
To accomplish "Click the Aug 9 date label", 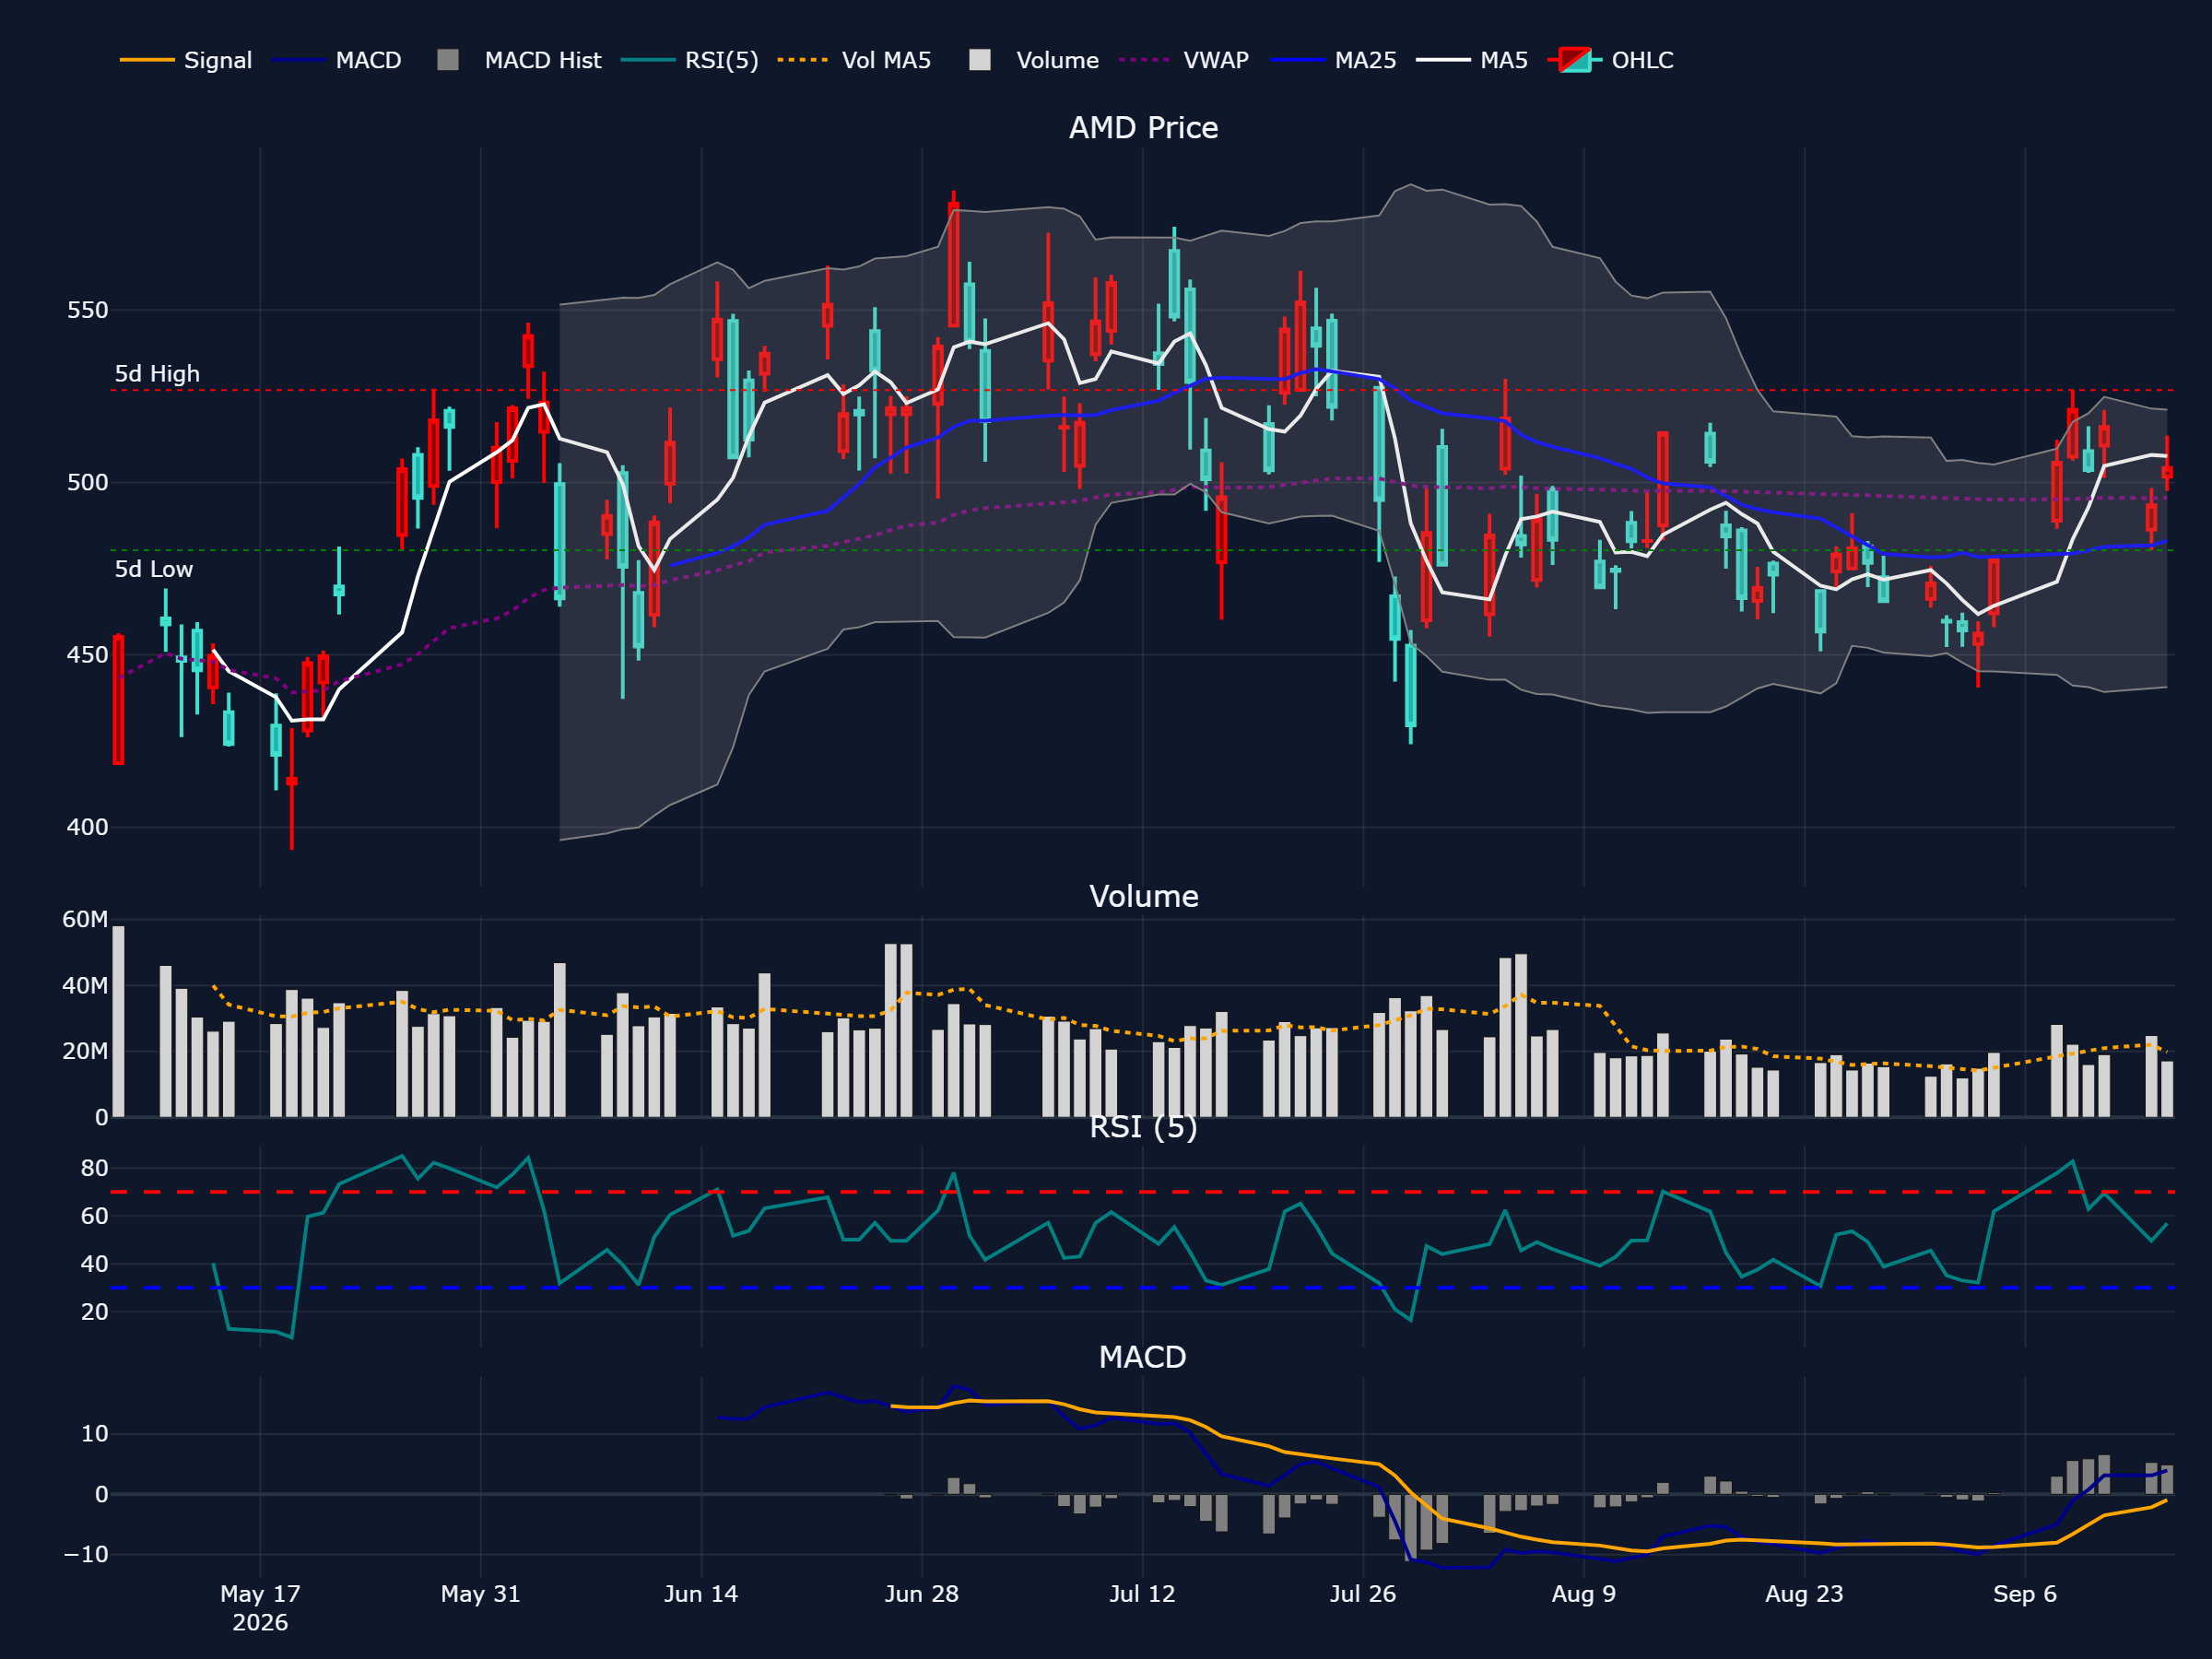I will coord(1584,1594).
